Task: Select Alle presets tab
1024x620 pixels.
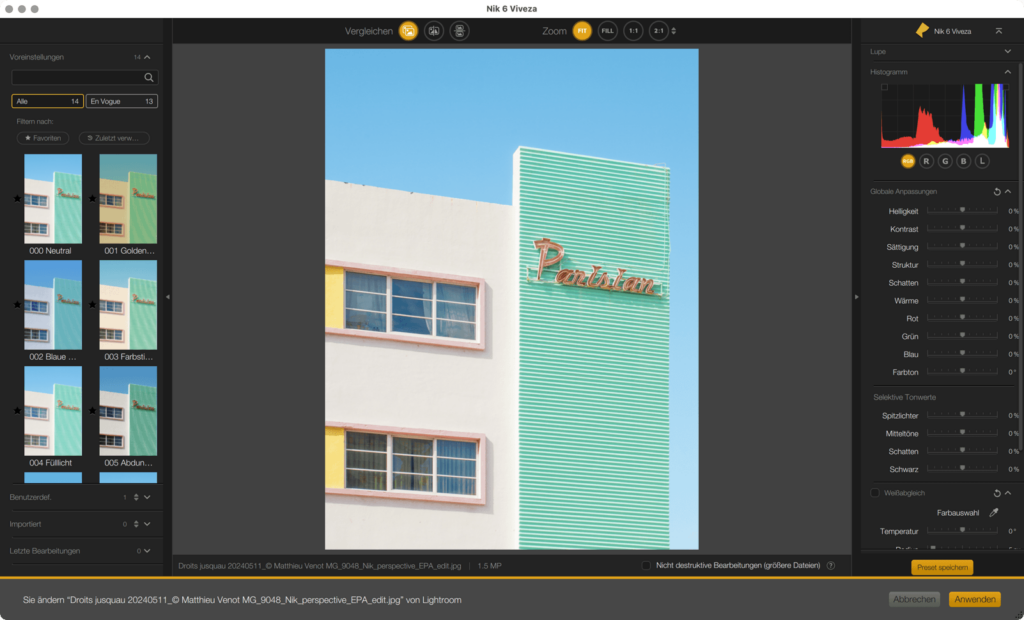Action: click(47, 101)
